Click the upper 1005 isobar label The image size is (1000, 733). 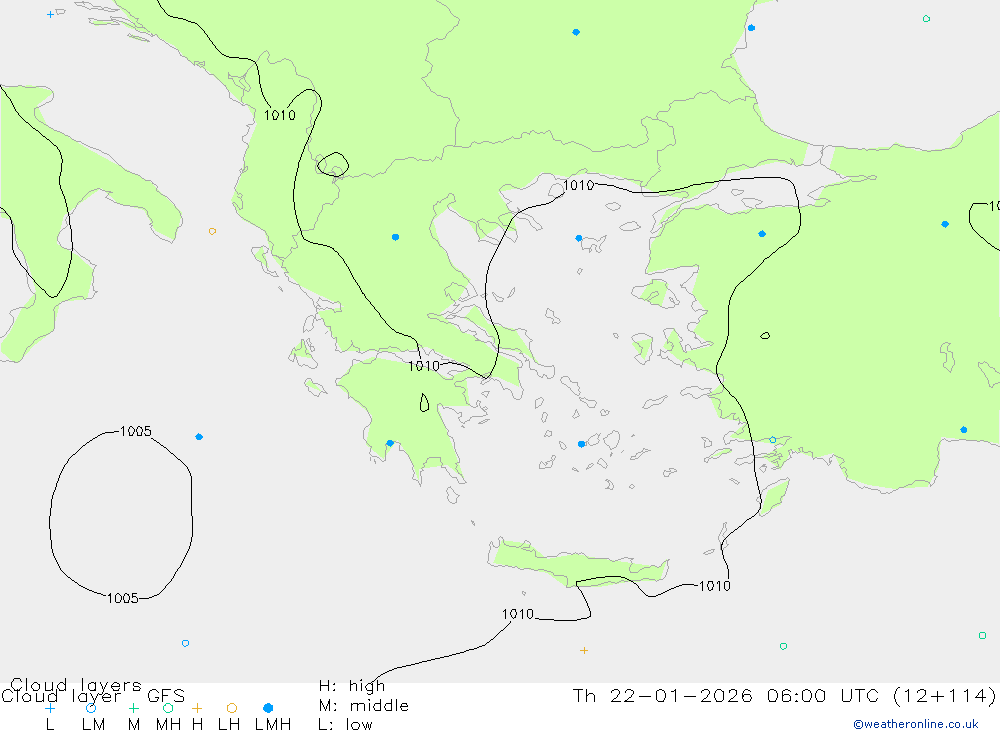pyautogui.click(x=136, y=431)
